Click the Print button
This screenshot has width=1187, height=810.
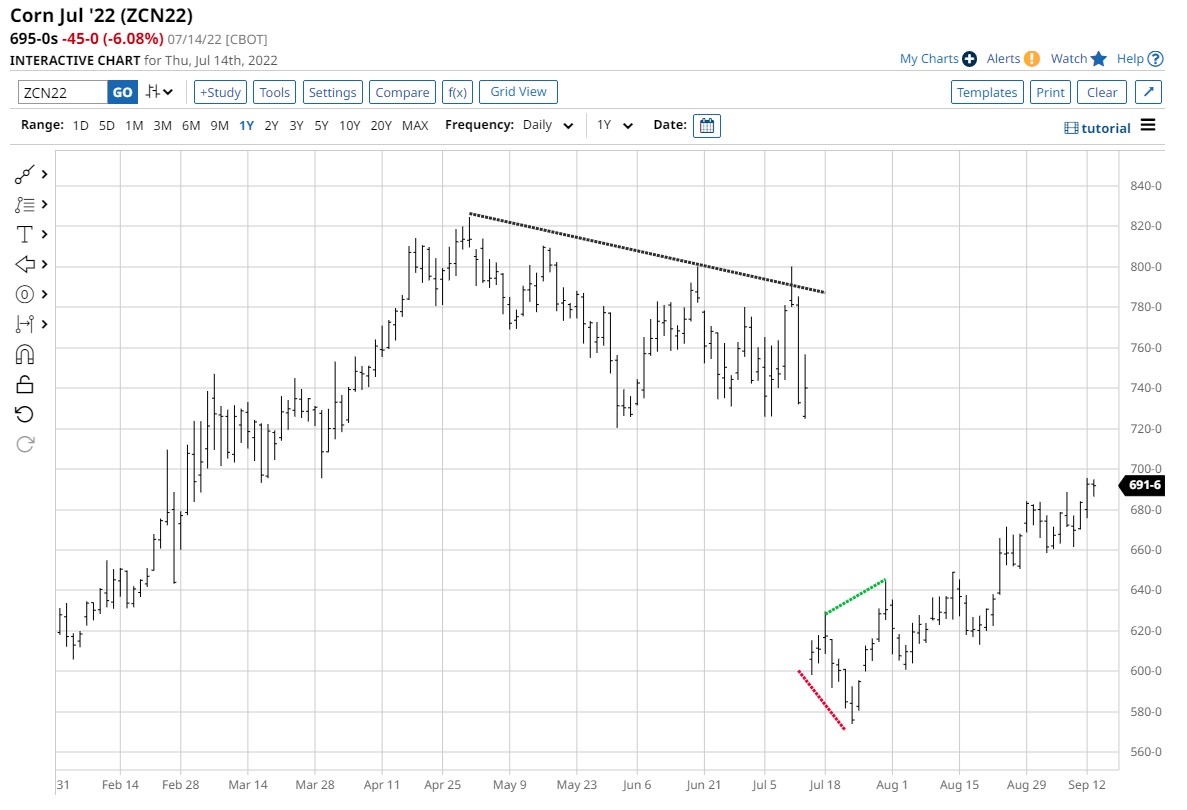click(1050, 92)
